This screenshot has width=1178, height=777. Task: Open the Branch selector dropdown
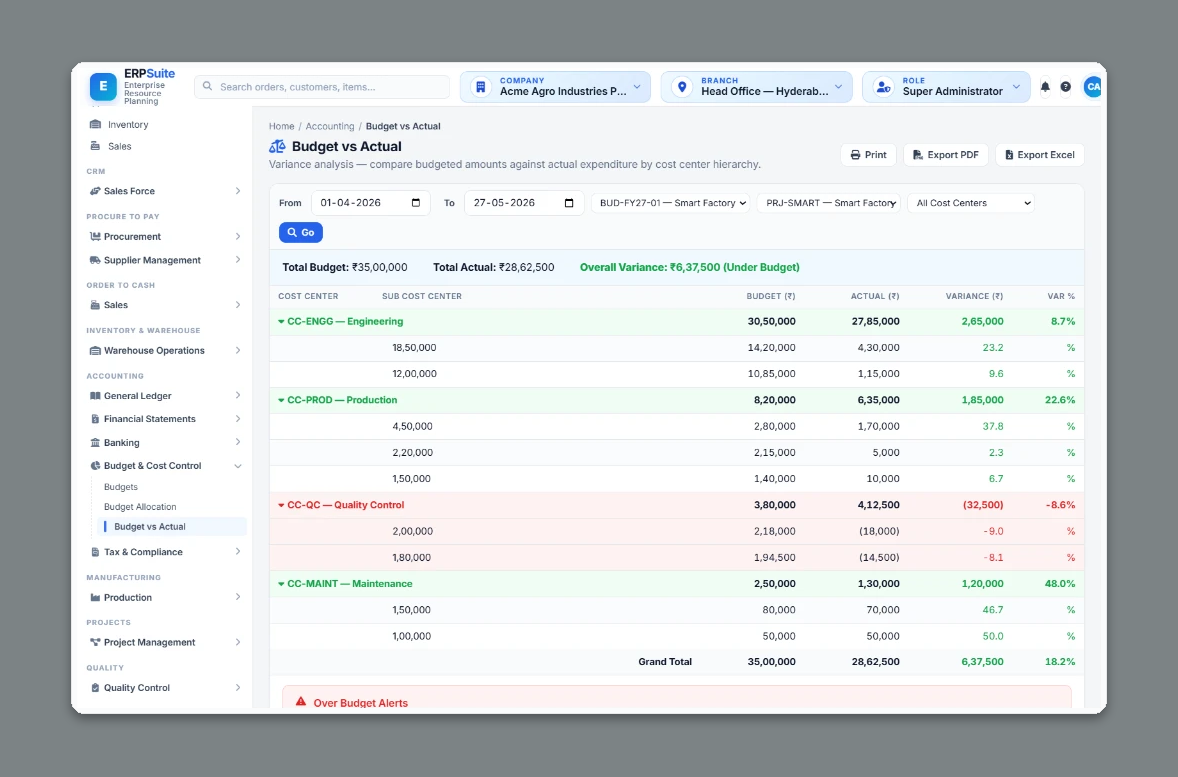tap(757, 87)
